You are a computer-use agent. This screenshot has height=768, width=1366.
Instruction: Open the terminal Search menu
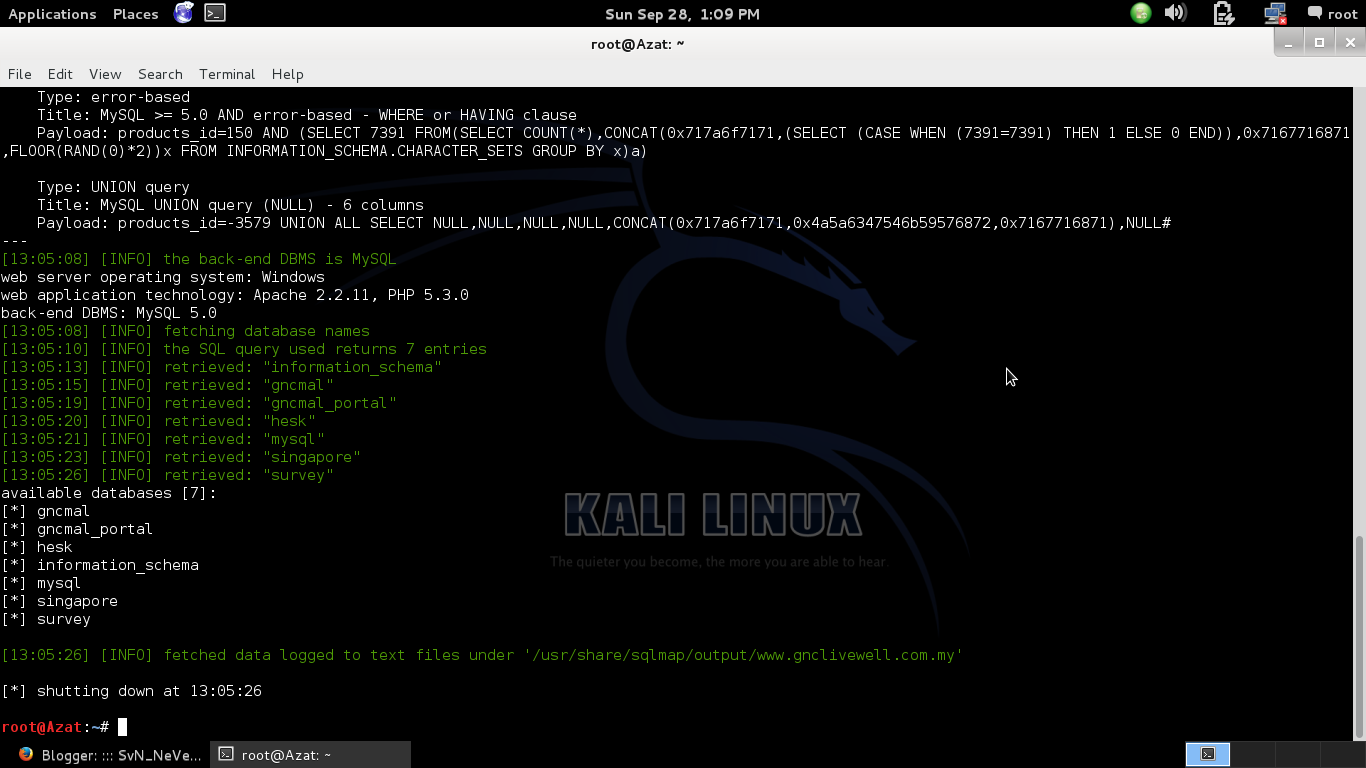160,74
